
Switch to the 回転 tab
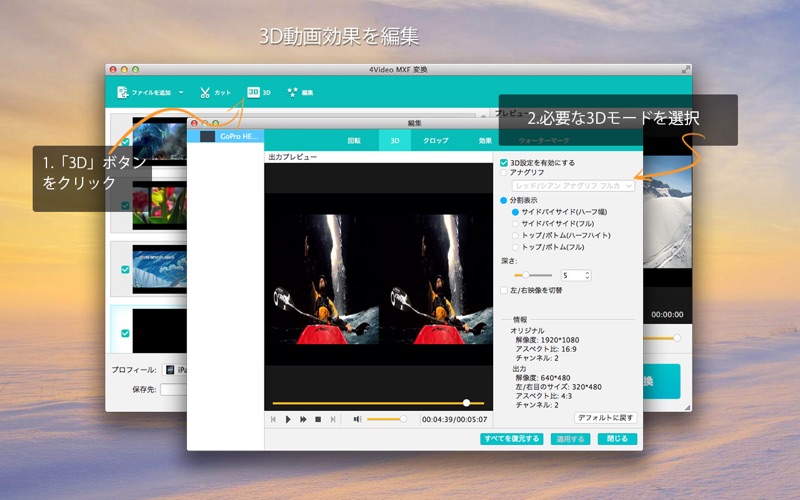(354, 140)
